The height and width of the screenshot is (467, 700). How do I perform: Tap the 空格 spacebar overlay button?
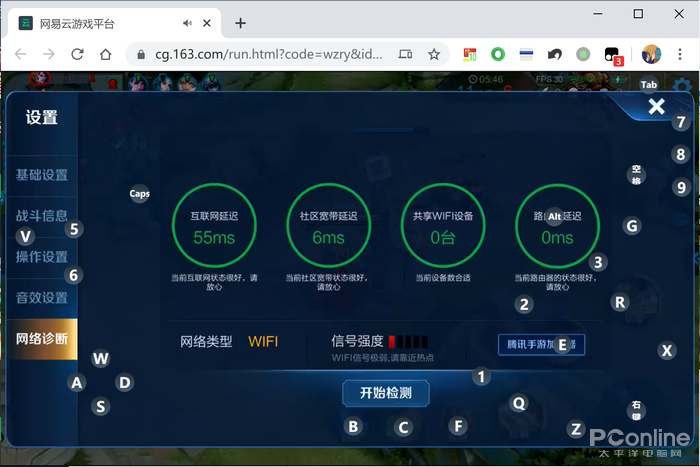[x=636, y=175]
